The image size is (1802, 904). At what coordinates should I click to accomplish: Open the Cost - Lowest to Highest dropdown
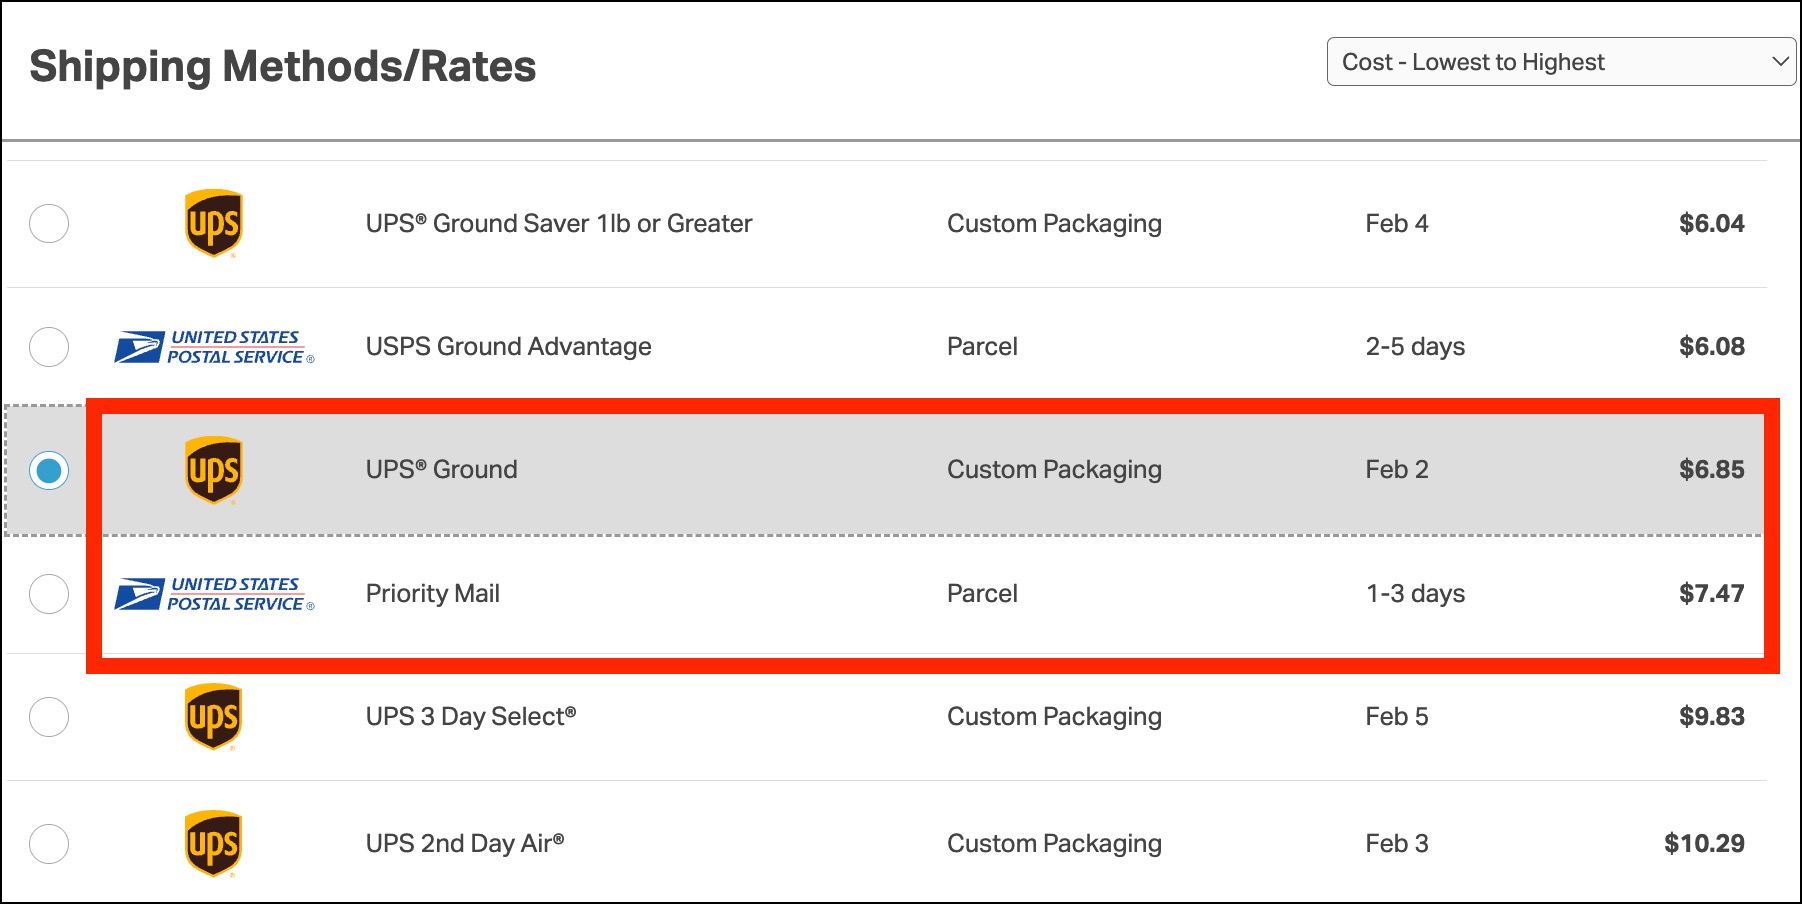click(1560, 62)
